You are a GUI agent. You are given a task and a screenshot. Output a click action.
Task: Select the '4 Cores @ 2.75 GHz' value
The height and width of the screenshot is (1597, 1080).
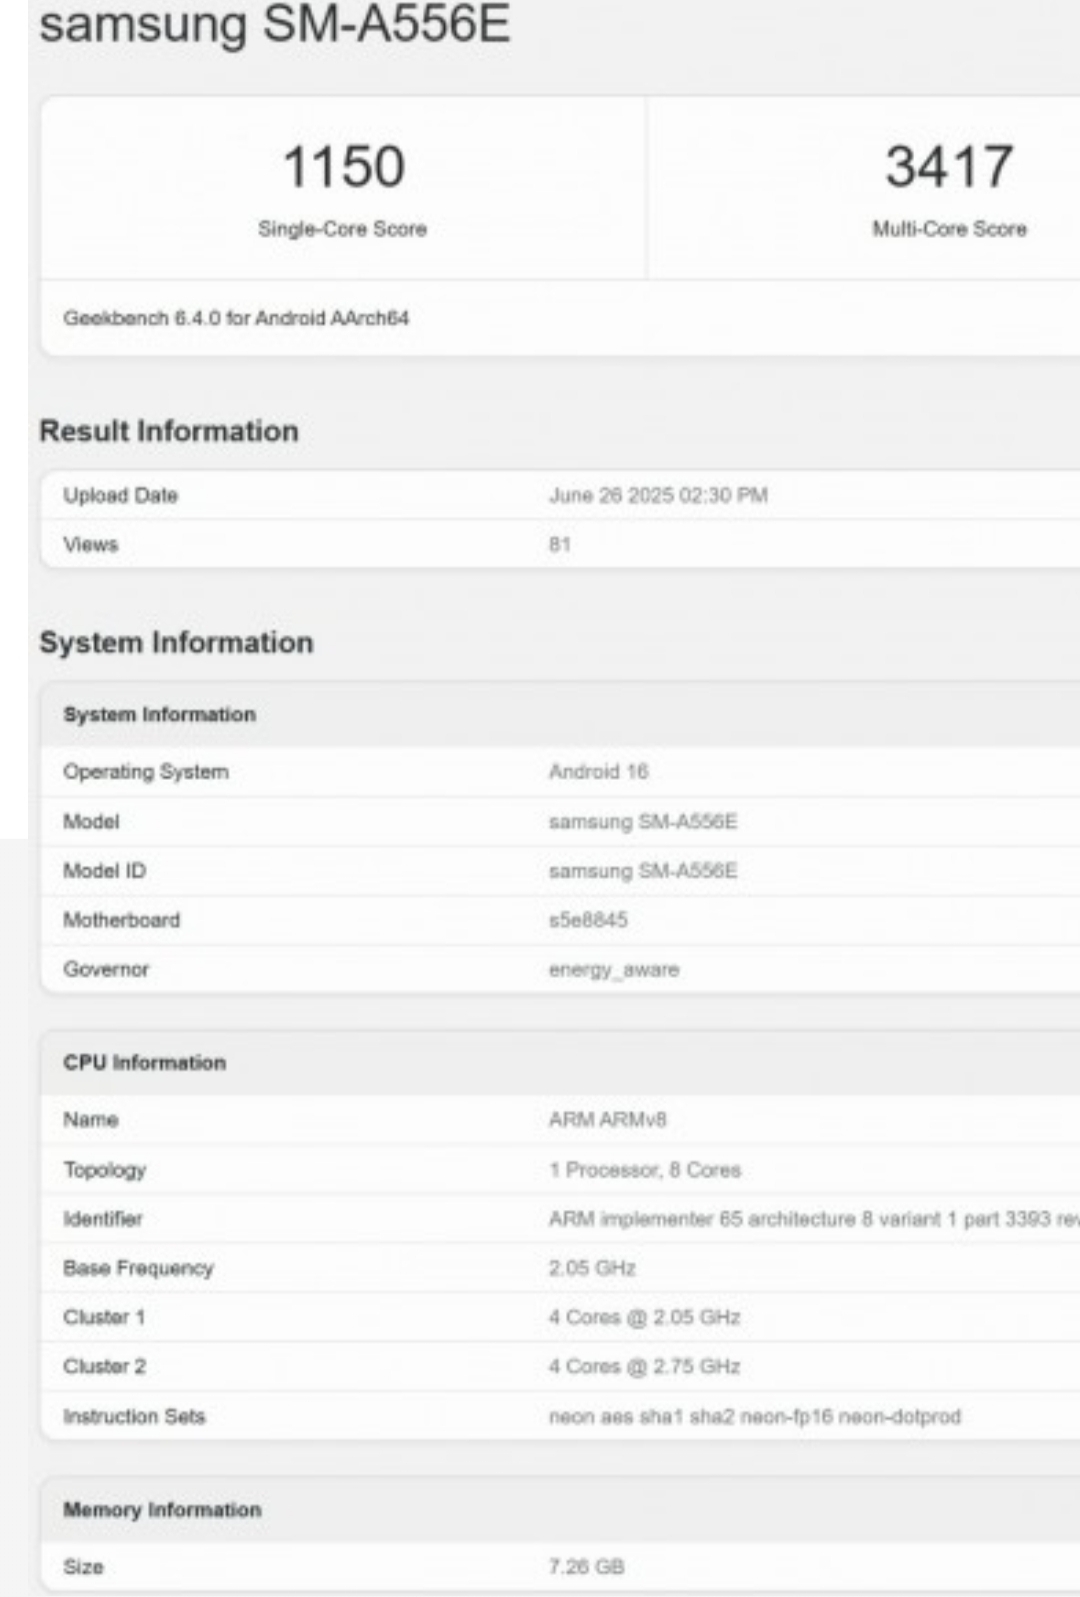coord(644,1366)
